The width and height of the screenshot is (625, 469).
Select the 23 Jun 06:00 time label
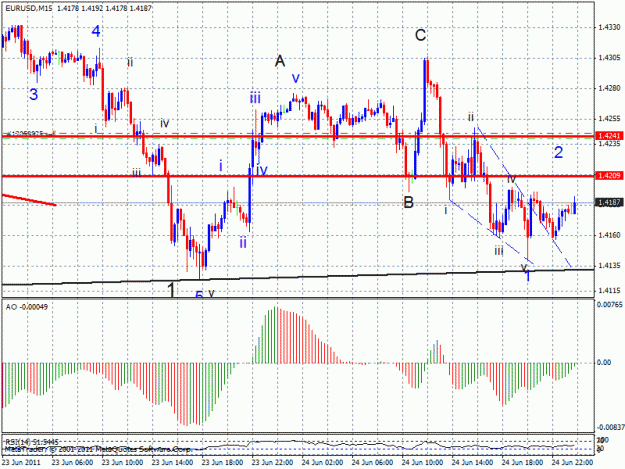click(x=72, y=463)
